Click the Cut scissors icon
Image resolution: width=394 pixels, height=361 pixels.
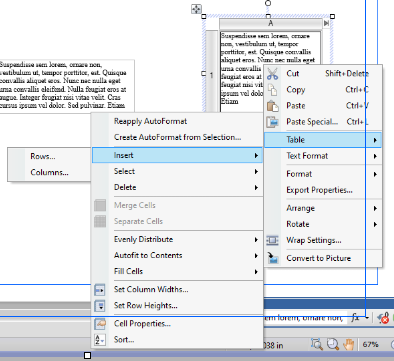click(x=272, y=74)
